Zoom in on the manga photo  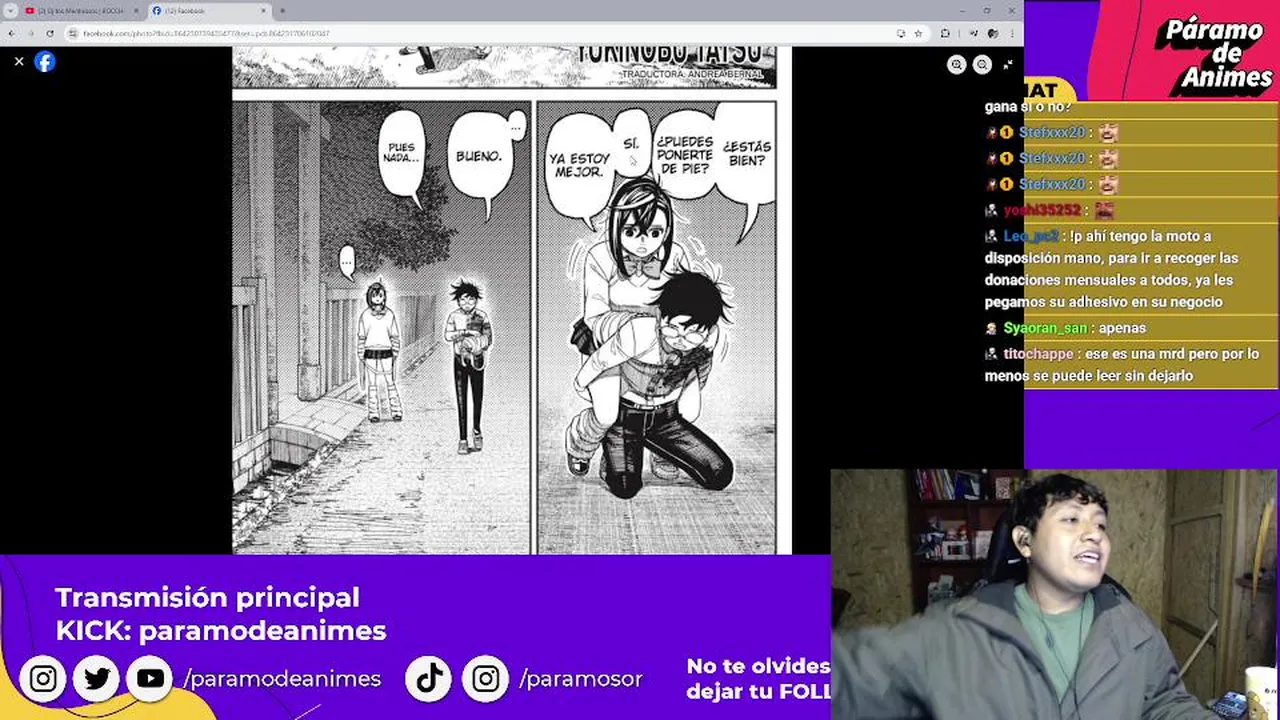coord(957,64)
